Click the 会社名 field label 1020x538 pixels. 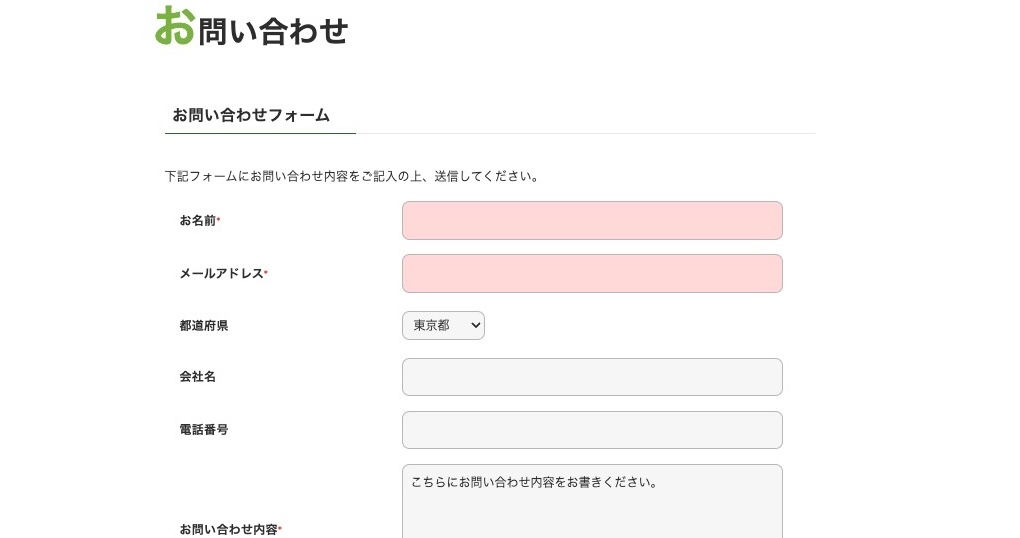[198, 377]
